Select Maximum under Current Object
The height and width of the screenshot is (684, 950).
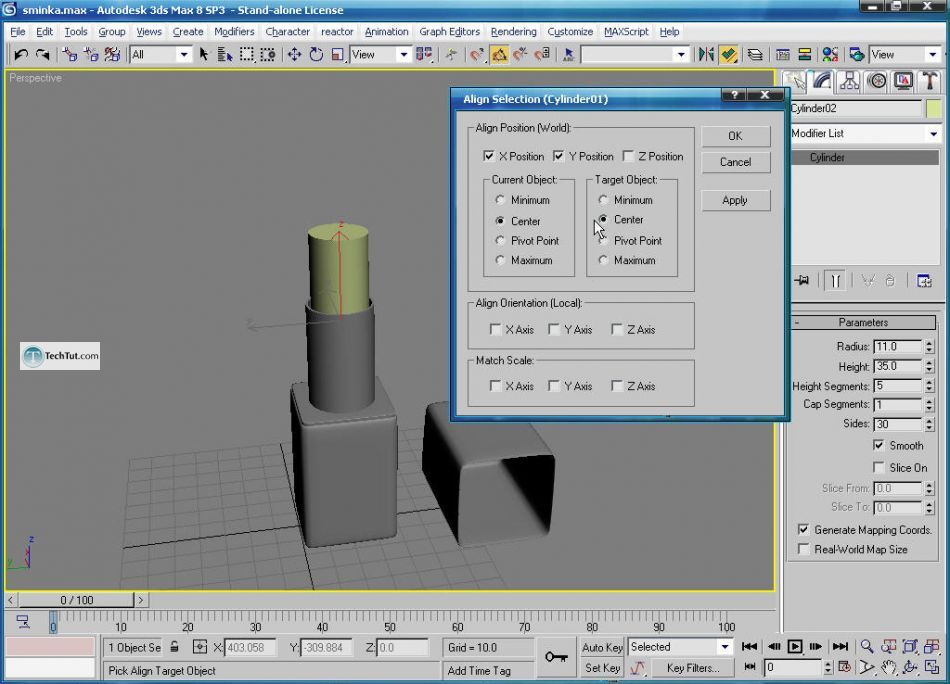coord(500,260)
